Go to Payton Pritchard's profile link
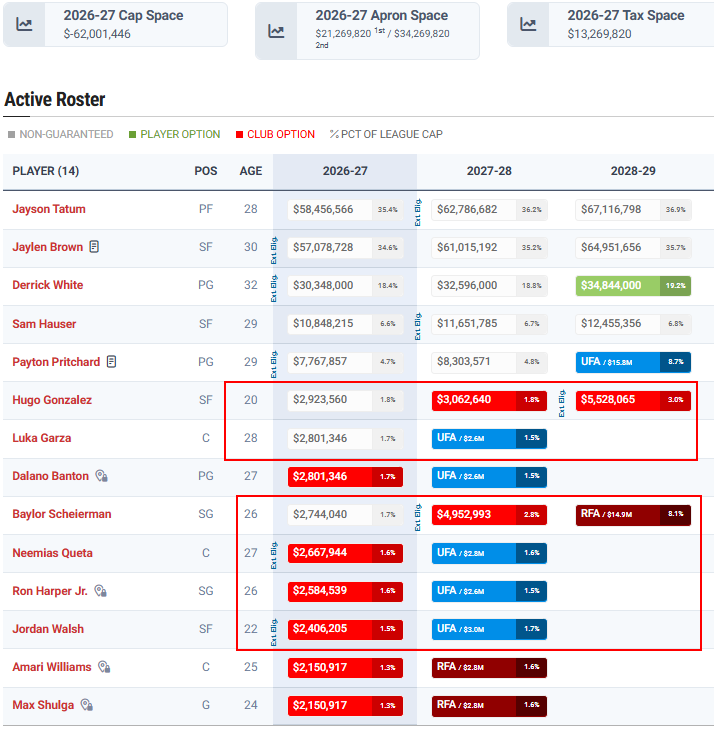Screen dimensions: 714x743 tap(56, 362)
